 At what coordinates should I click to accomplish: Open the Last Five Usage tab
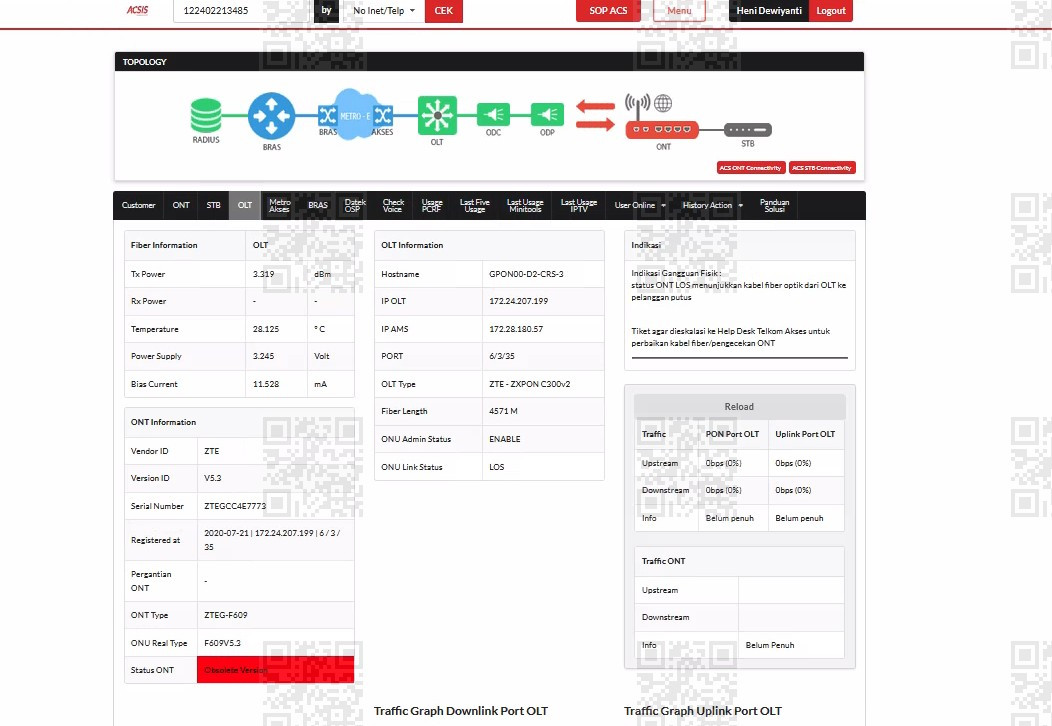coord(474,205)
